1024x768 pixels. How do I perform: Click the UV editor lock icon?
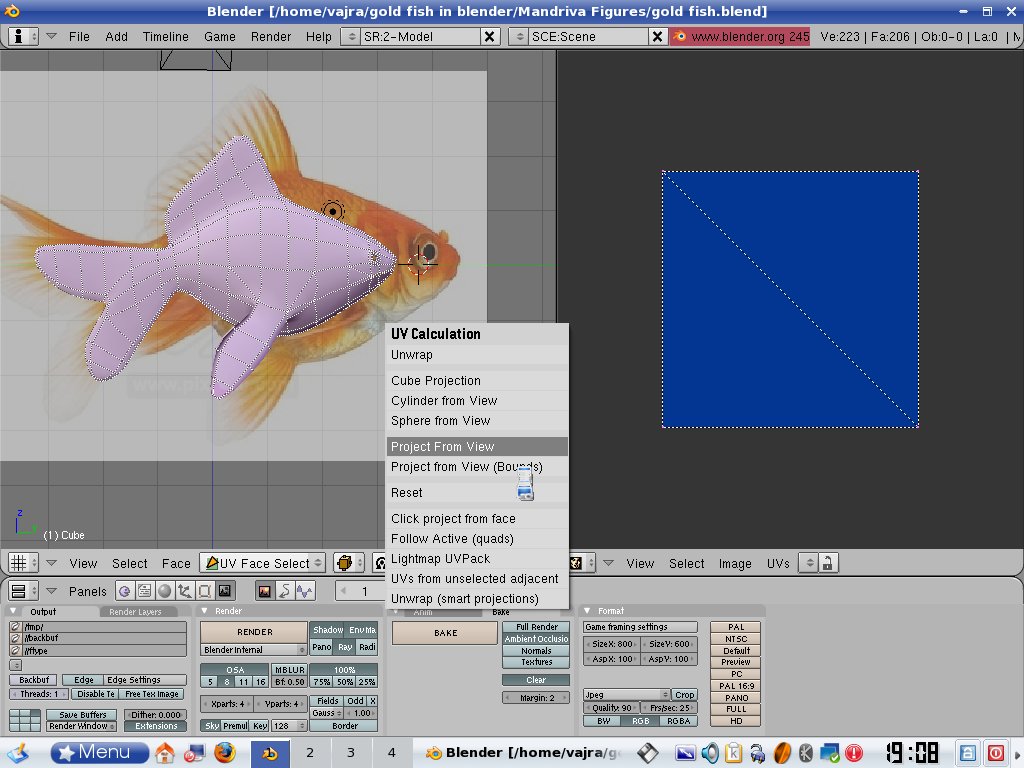(x=828, y=563)
